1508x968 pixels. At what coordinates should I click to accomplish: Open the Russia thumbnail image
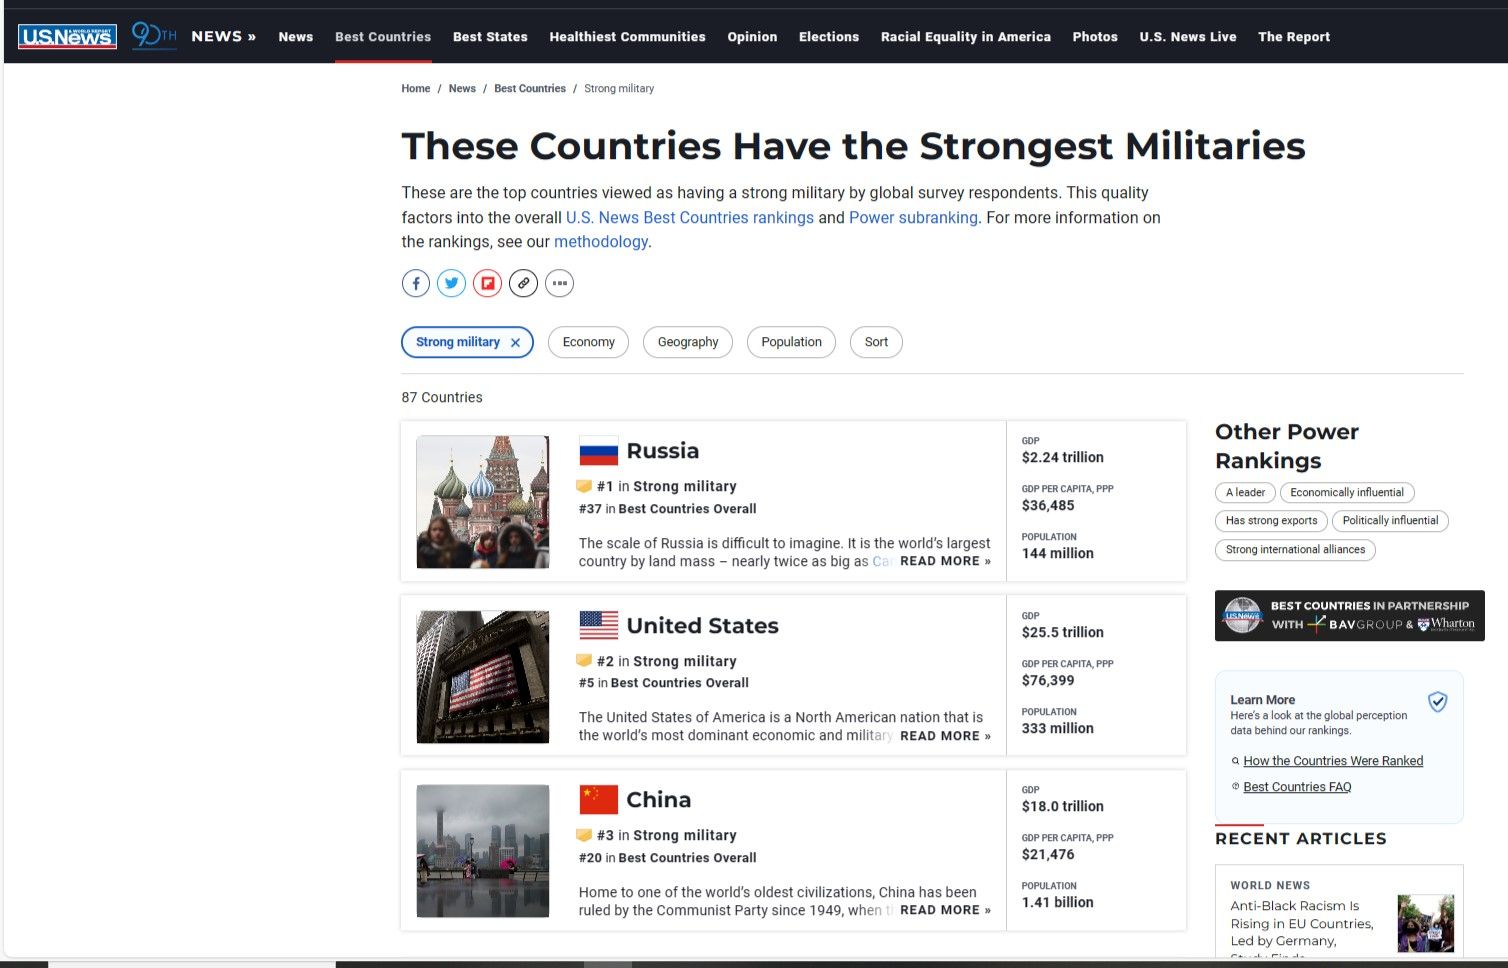click(483, 502)
